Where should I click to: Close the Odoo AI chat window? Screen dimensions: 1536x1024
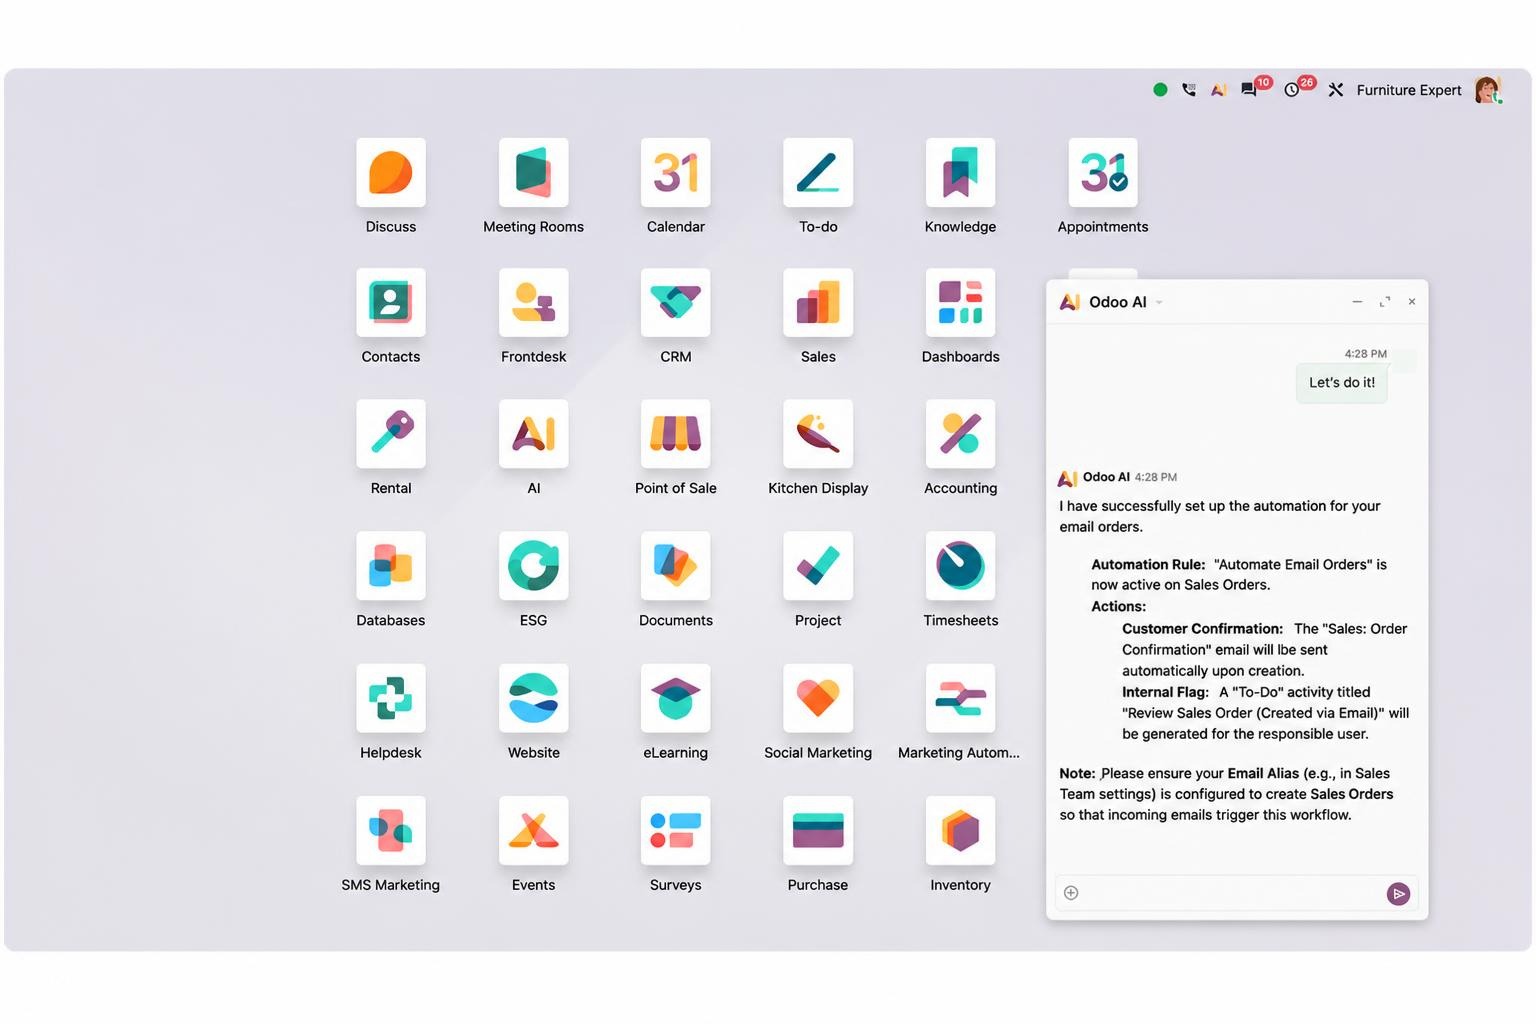tap(1412, 301)
